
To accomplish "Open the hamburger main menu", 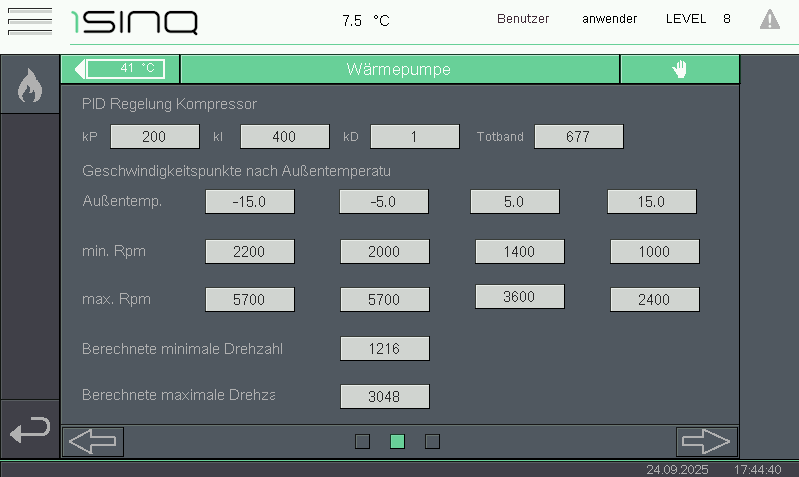I will tap(29, 20).
